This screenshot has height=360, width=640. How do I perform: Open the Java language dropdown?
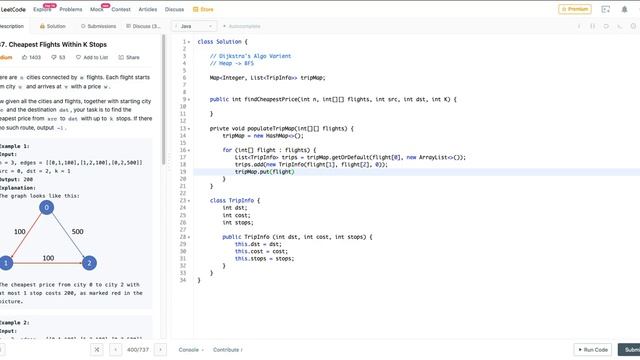coord(193,26)
